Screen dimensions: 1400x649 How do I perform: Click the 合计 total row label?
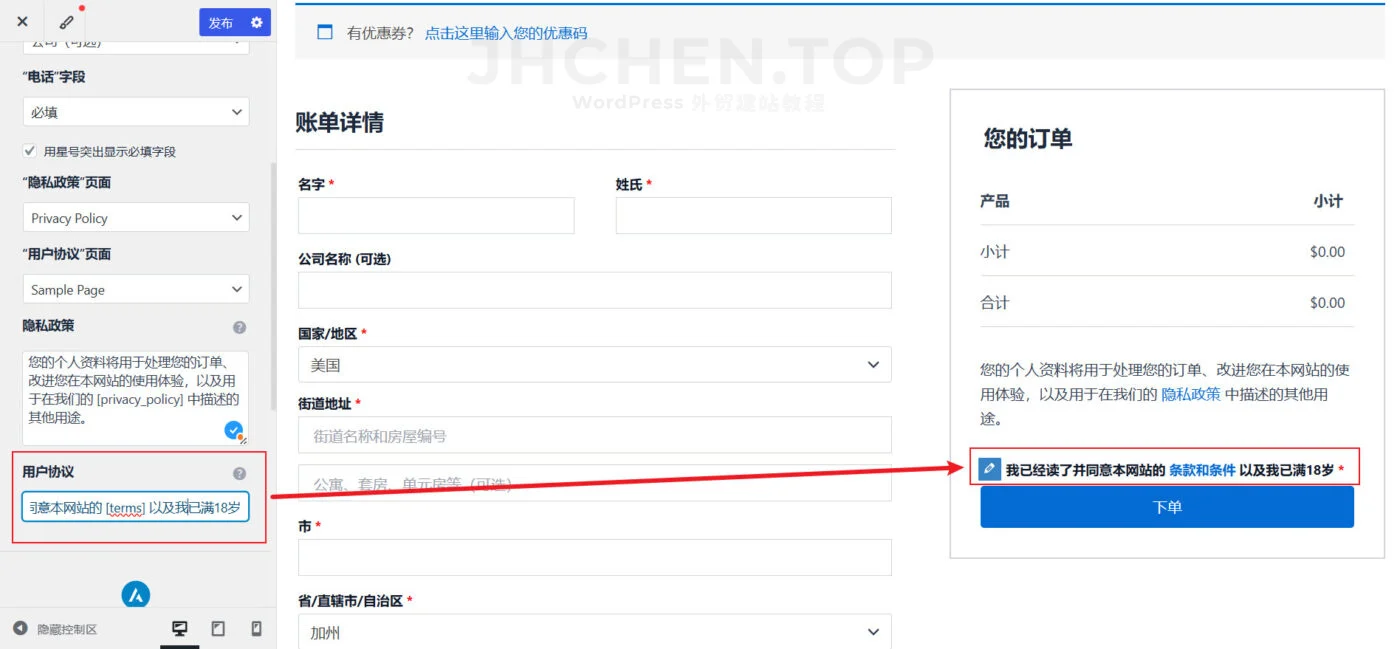point(995,302)
